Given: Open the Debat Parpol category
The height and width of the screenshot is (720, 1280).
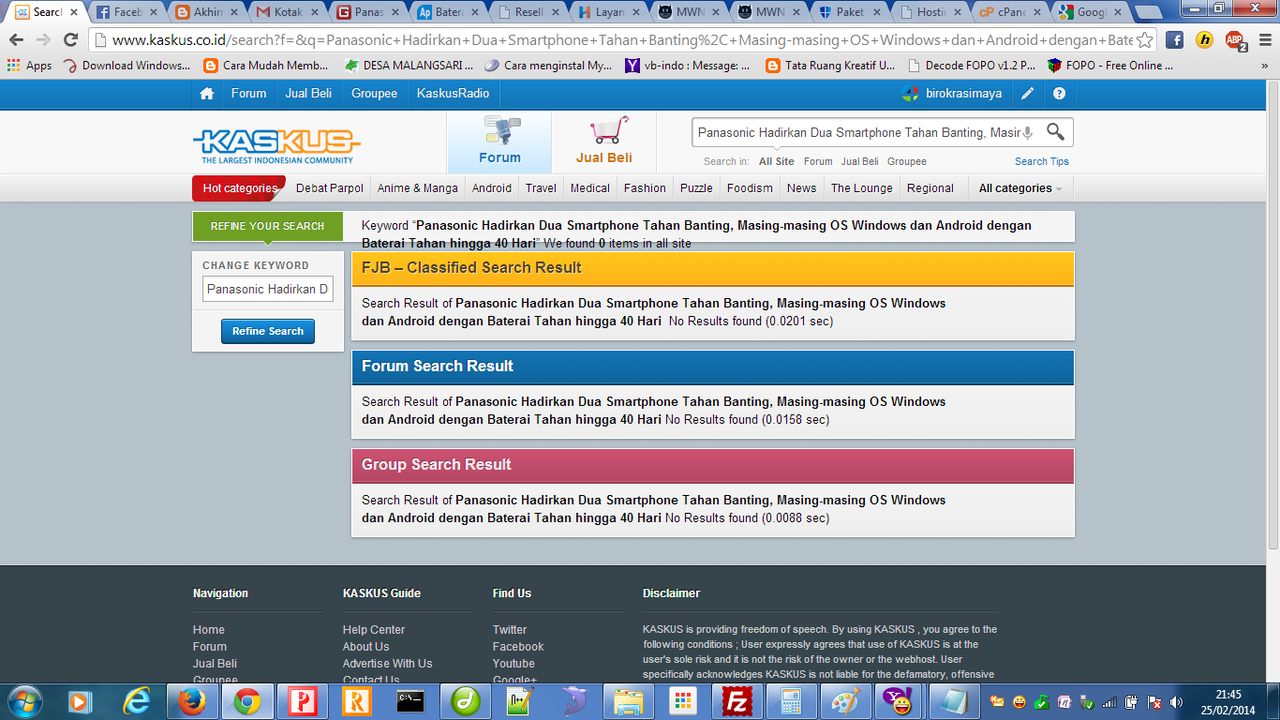Looking at the screenshot, I should coord(330,188).
